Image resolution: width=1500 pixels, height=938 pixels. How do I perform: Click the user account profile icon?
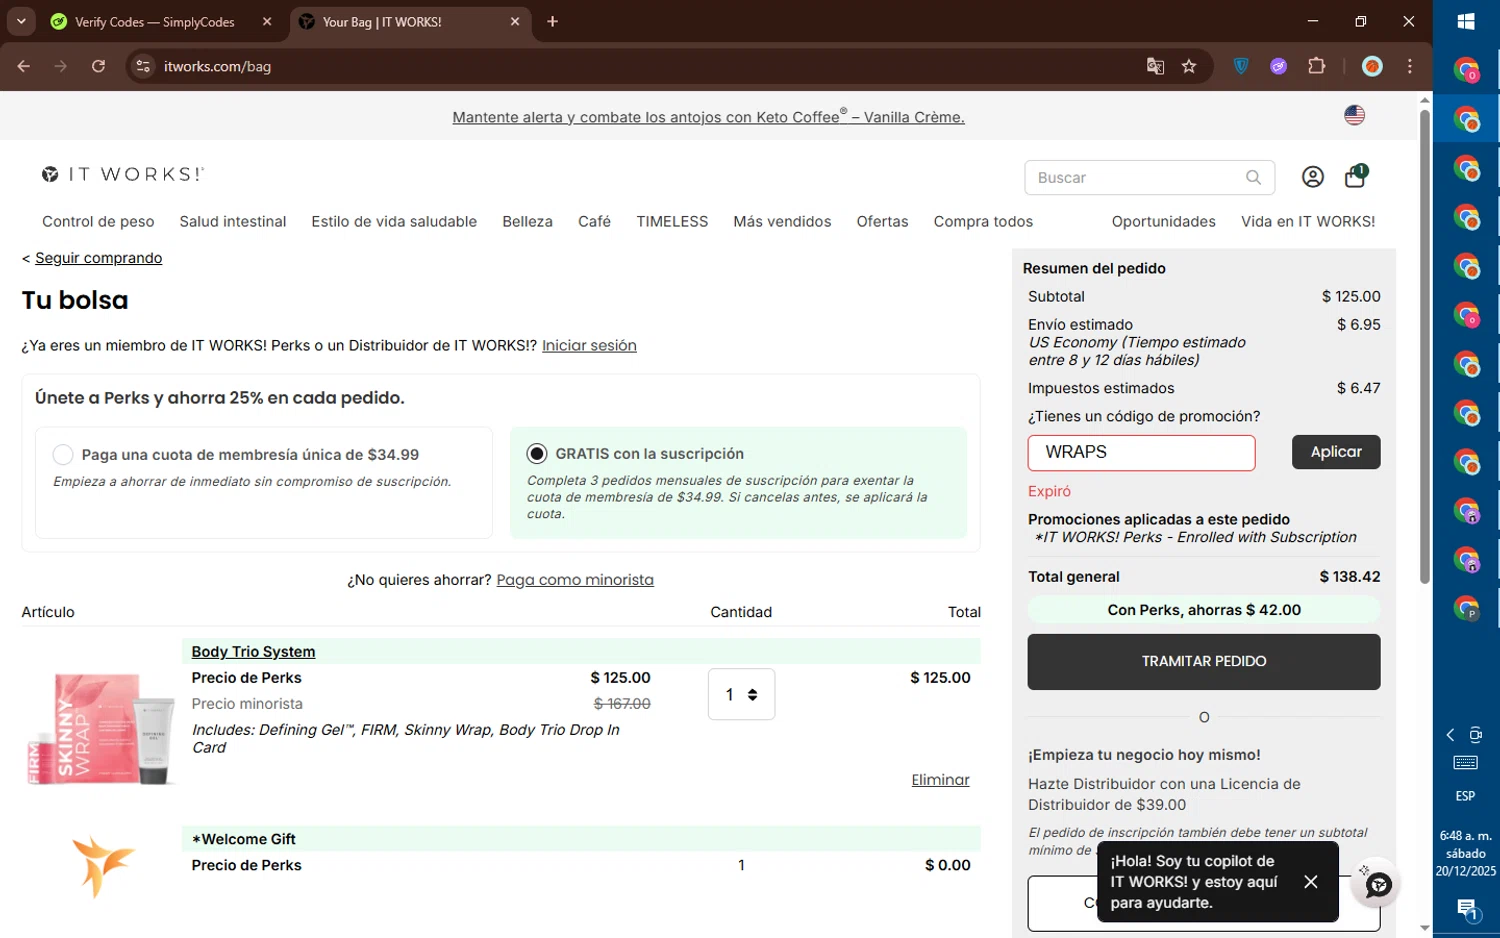pos(1312,177)
